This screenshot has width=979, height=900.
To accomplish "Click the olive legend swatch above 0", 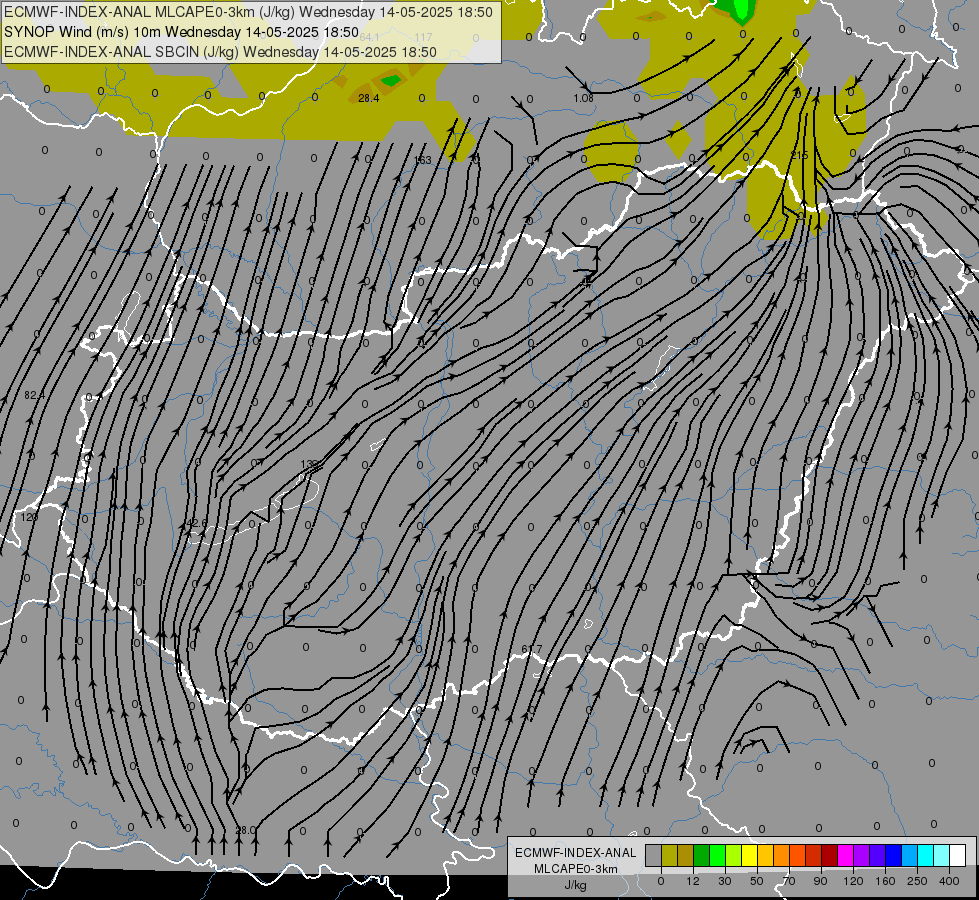I will point(669,855).
